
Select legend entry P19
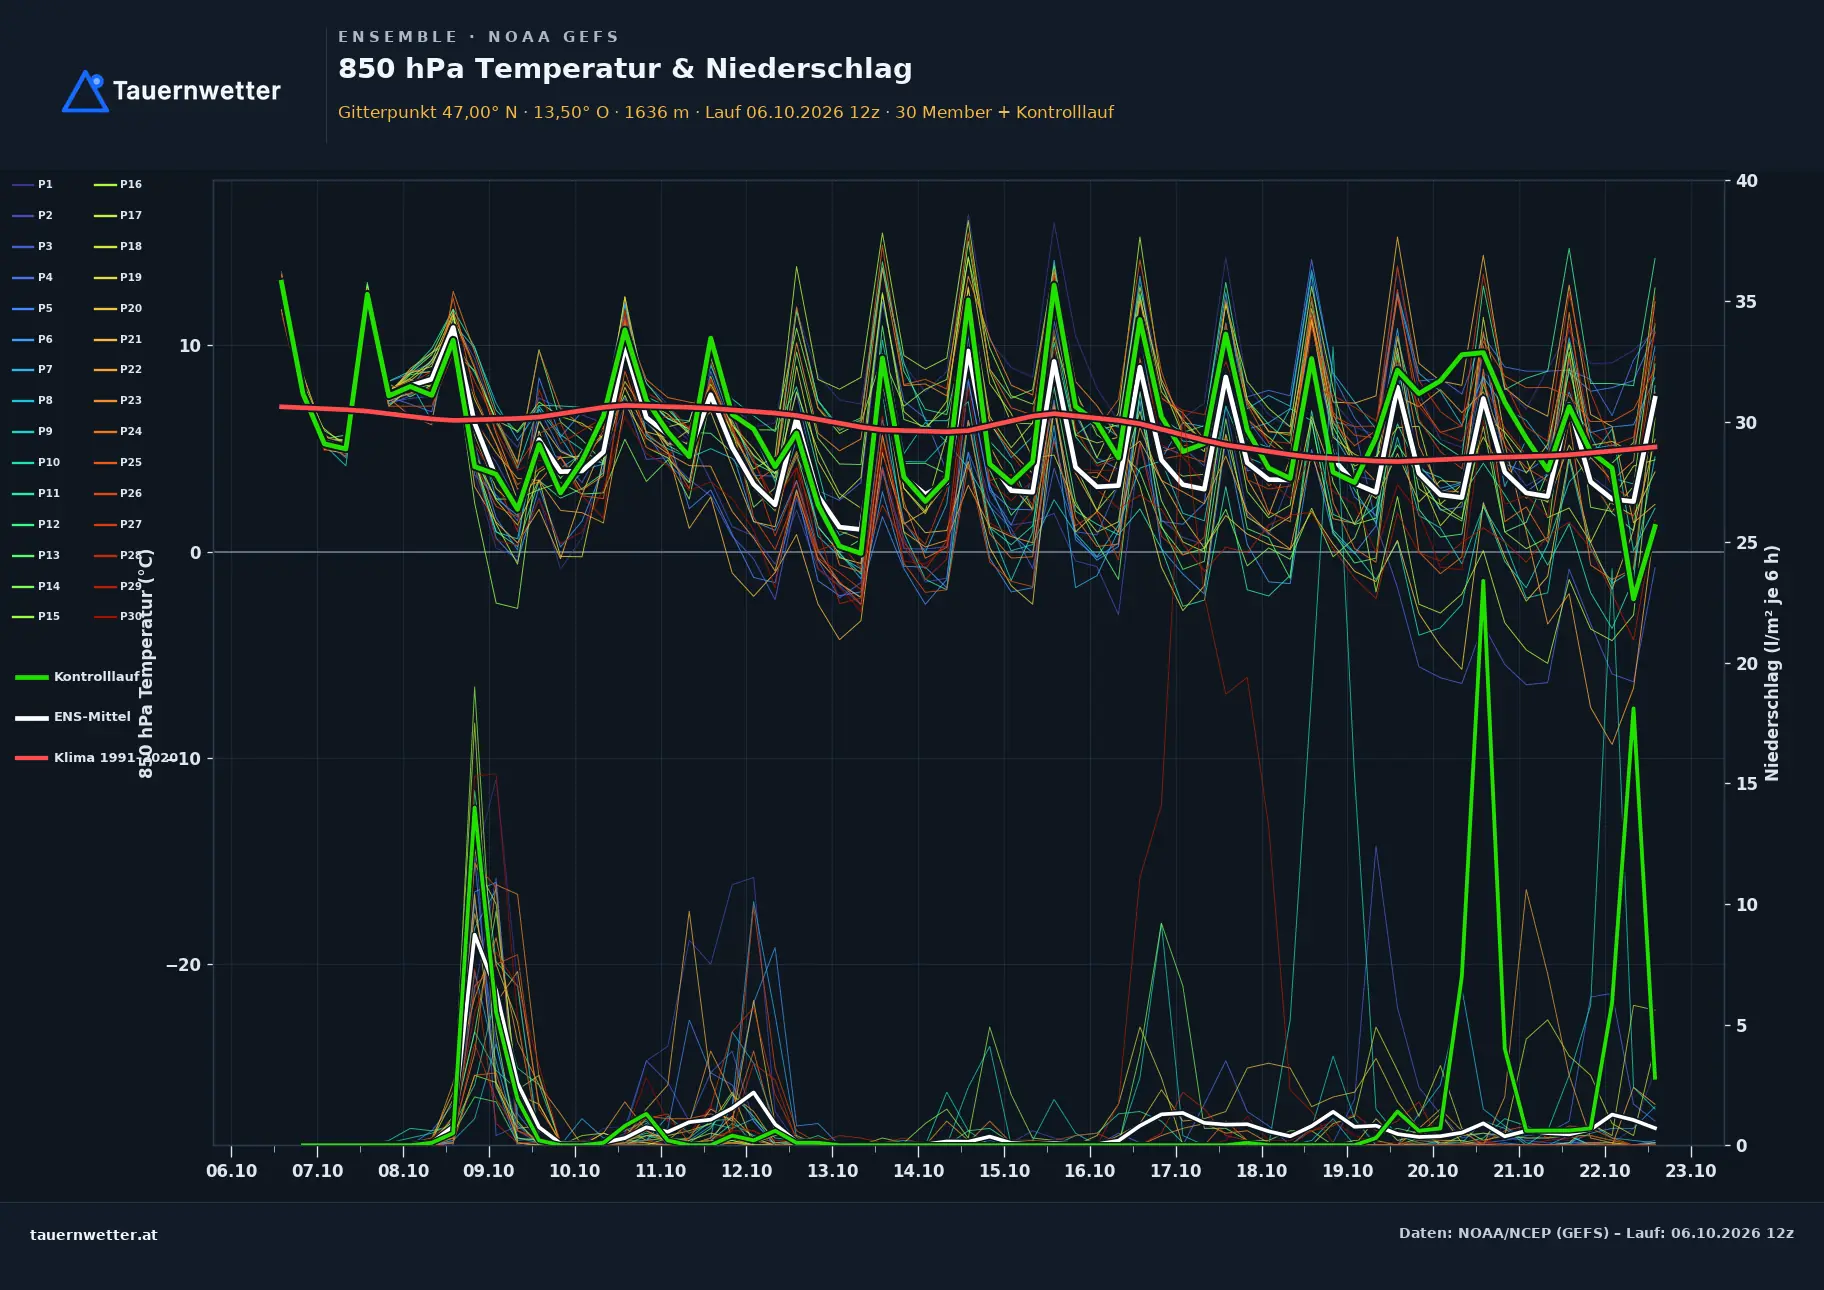click(x=118, y=278)
